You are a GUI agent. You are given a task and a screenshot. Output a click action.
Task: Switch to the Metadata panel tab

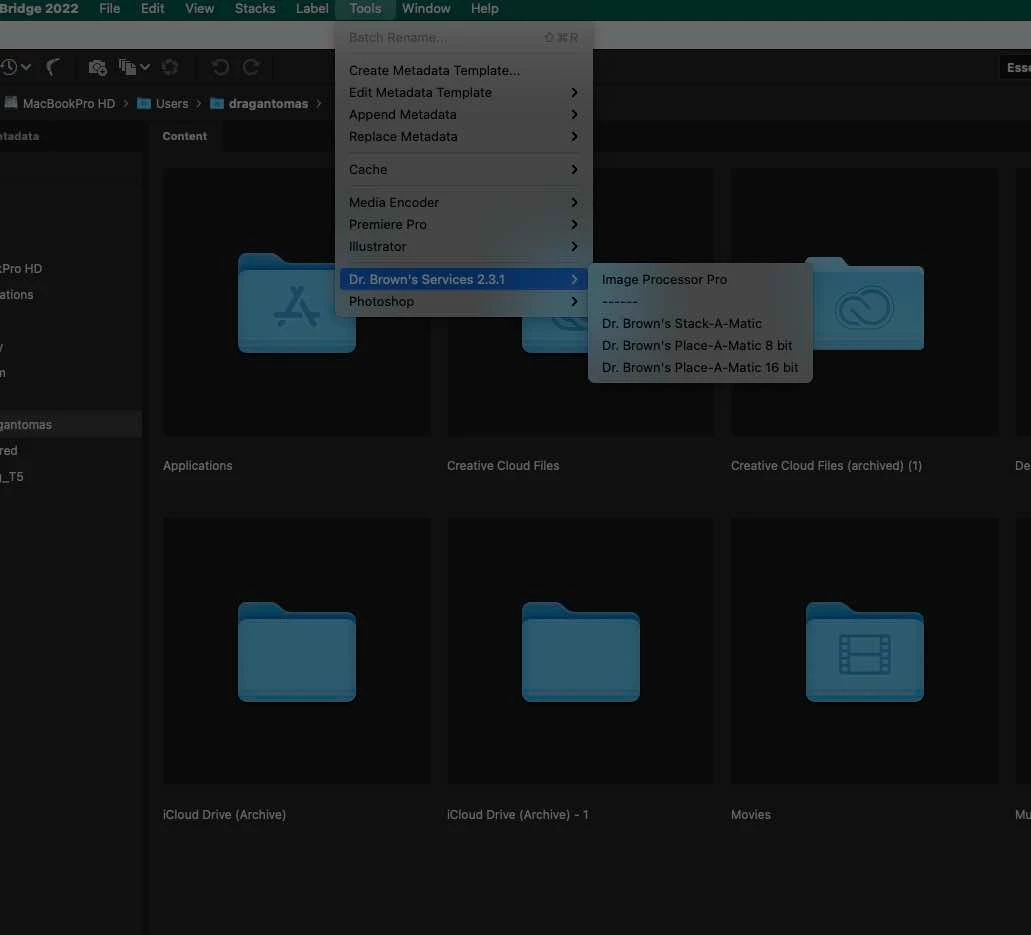19,136
